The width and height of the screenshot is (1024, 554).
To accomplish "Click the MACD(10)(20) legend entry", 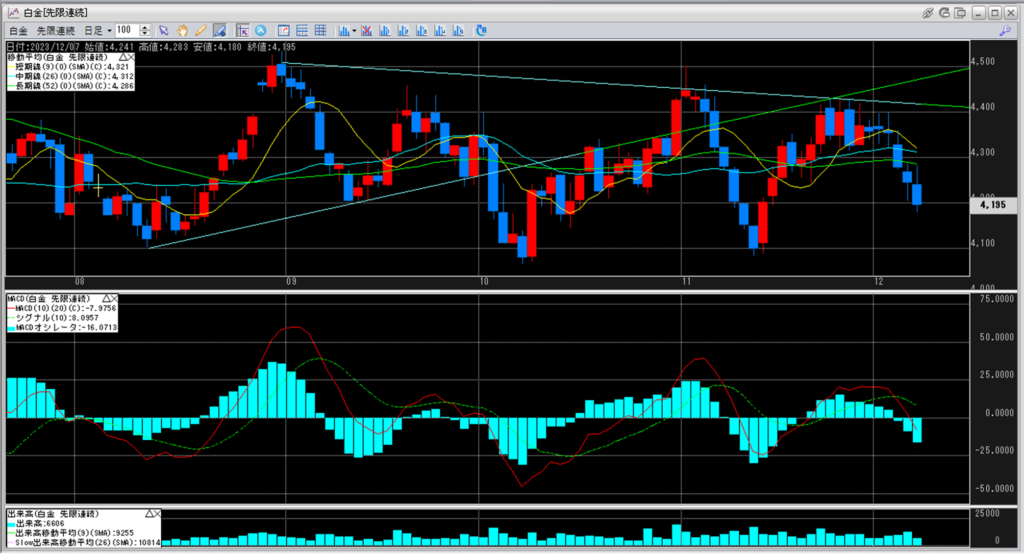I will [62, 308].
